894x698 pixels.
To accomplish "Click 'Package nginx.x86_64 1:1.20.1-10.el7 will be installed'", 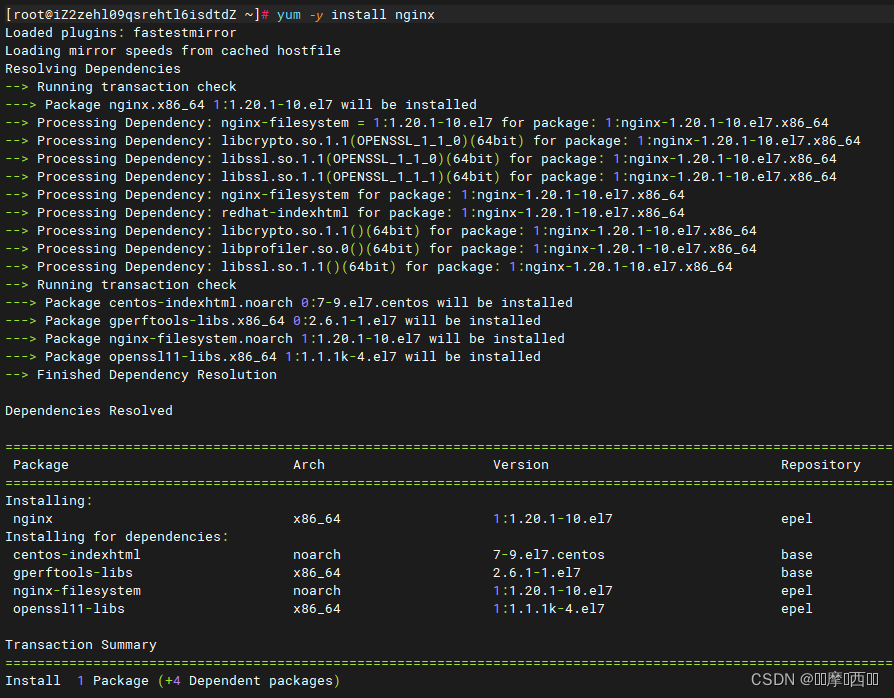I will 261,105.
